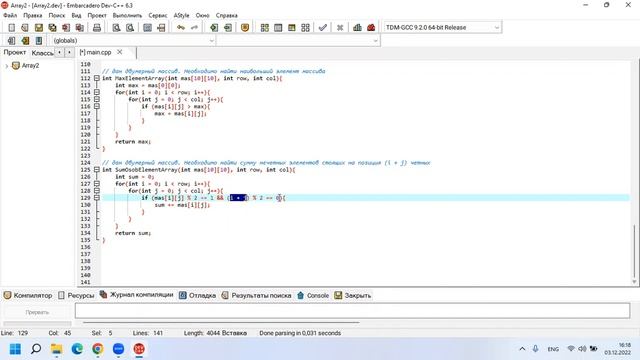Click the Profile analysis chart icon

[x=358, y=28]
